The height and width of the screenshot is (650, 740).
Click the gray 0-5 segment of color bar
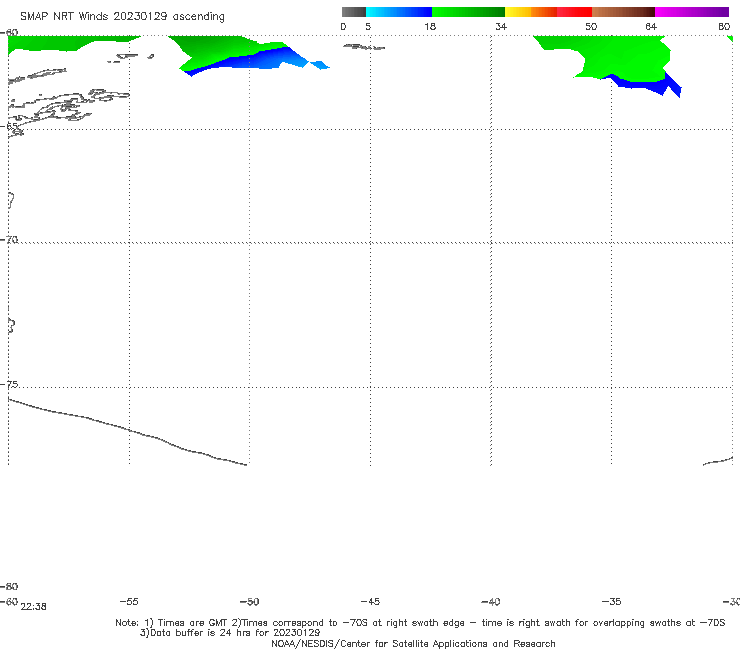coord(353,12)
